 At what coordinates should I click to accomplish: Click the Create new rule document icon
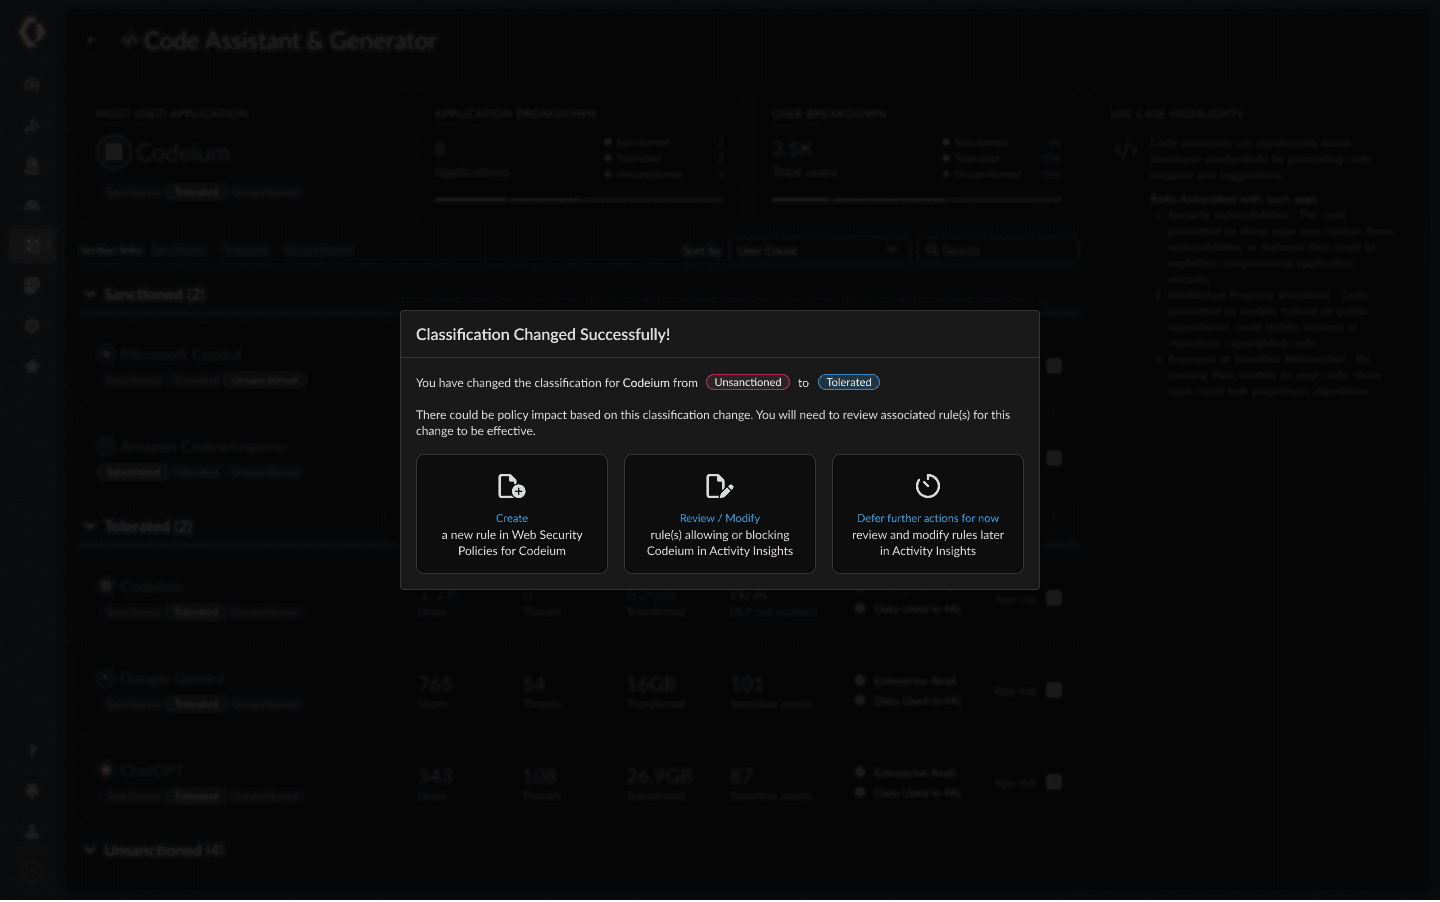[511, 486]
